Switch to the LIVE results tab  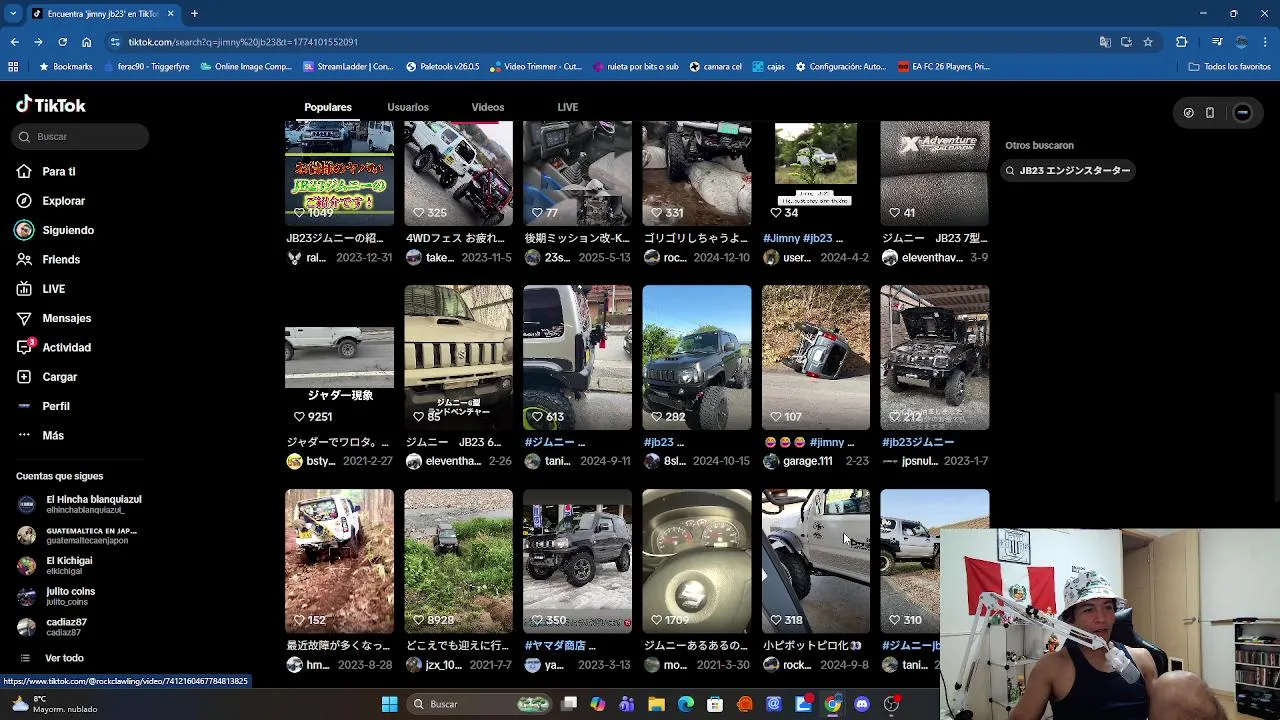pos(568,107)
